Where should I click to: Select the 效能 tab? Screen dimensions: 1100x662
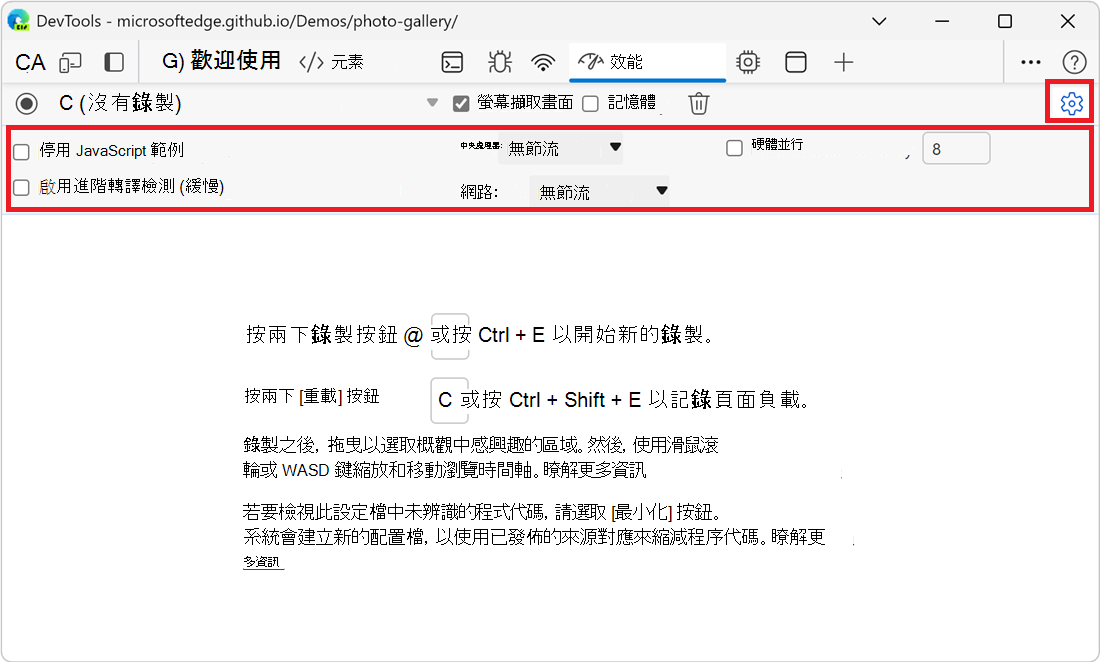(x=647, y=61)
